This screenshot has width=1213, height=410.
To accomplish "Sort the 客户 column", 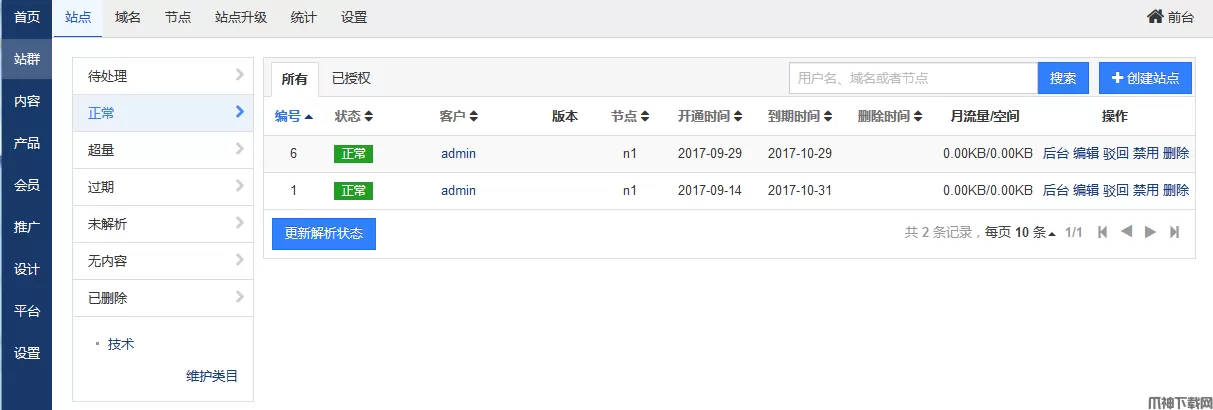I will tap(474, 116).
